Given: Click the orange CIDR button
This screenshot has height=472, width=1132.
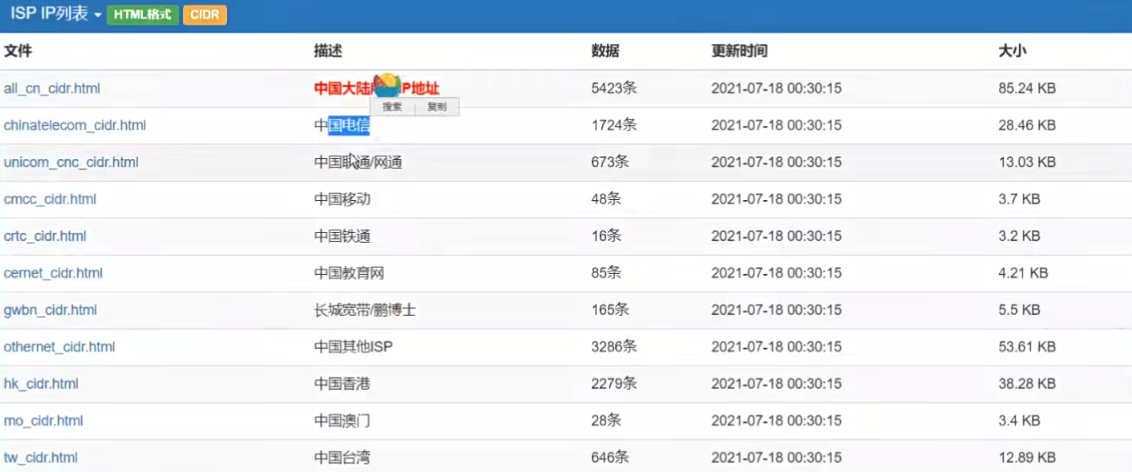Looking at the screenshot, I should pyautogui.click(x=205, y=14).
